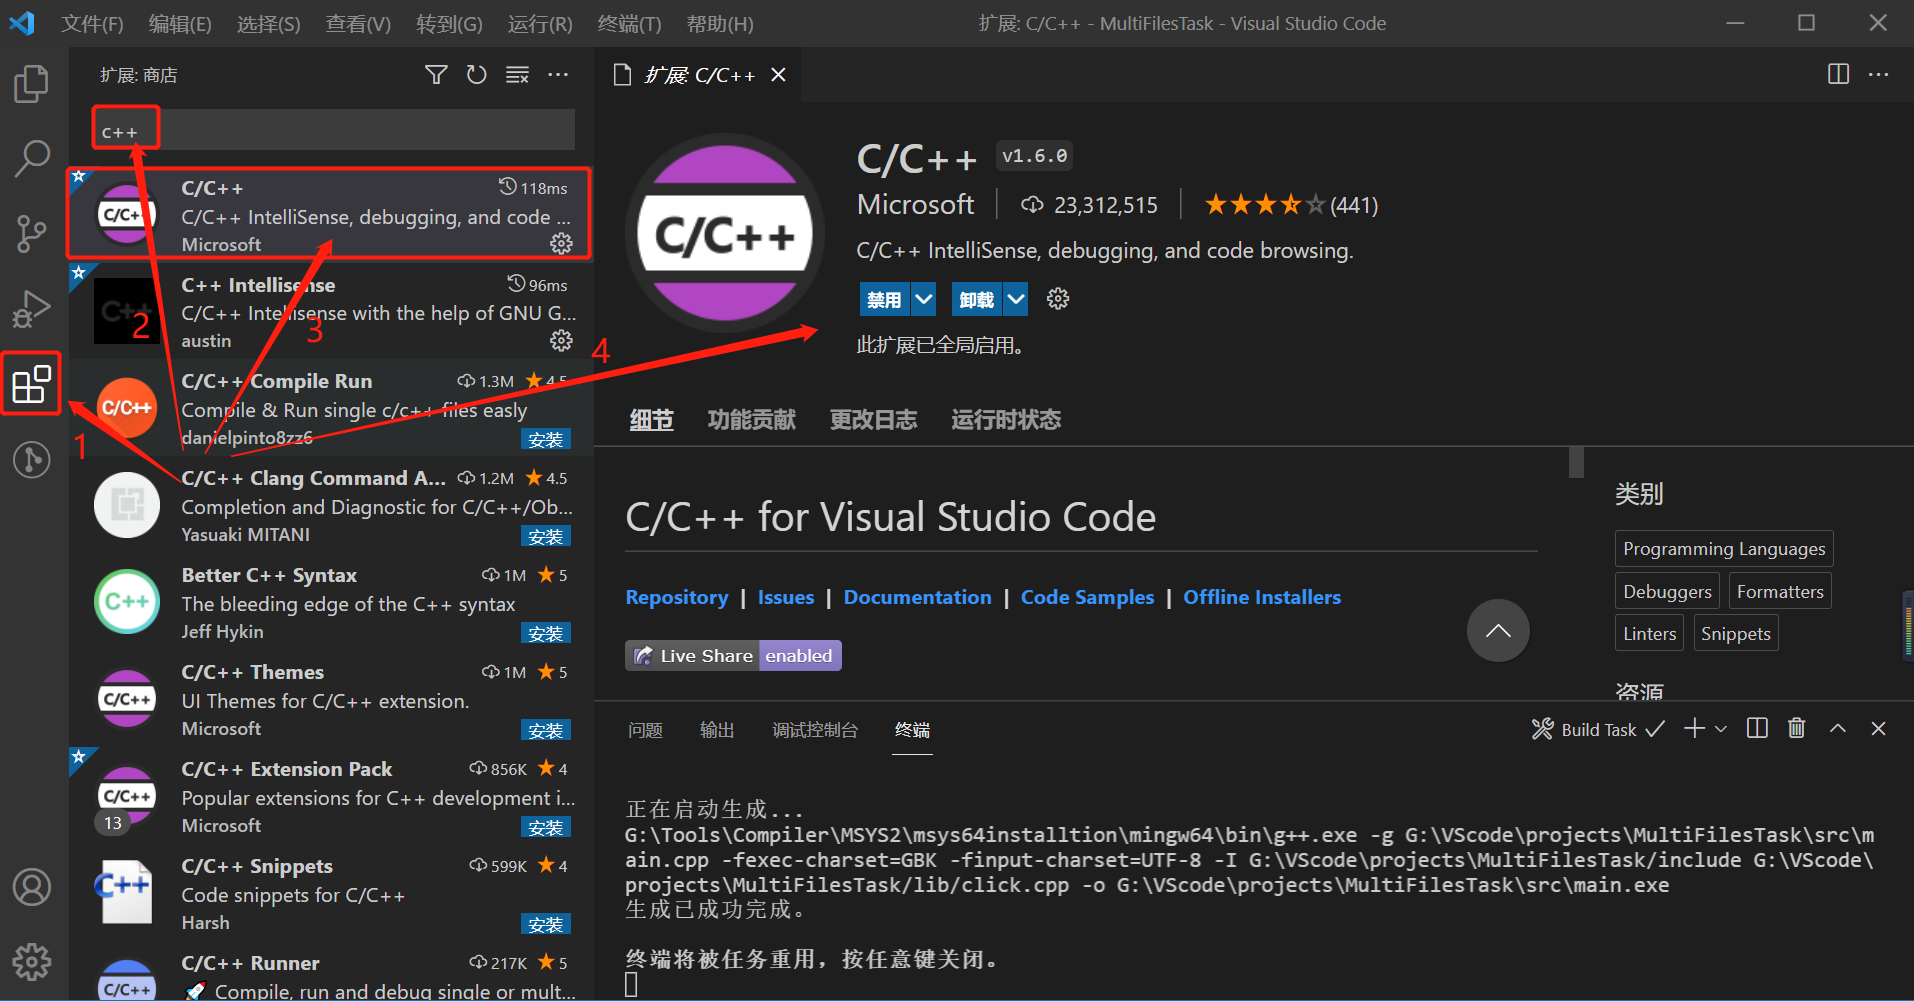The image size is (1914, 1001).
Task: Install the C/C++ Themes extension
Action: tap(546, 731)
